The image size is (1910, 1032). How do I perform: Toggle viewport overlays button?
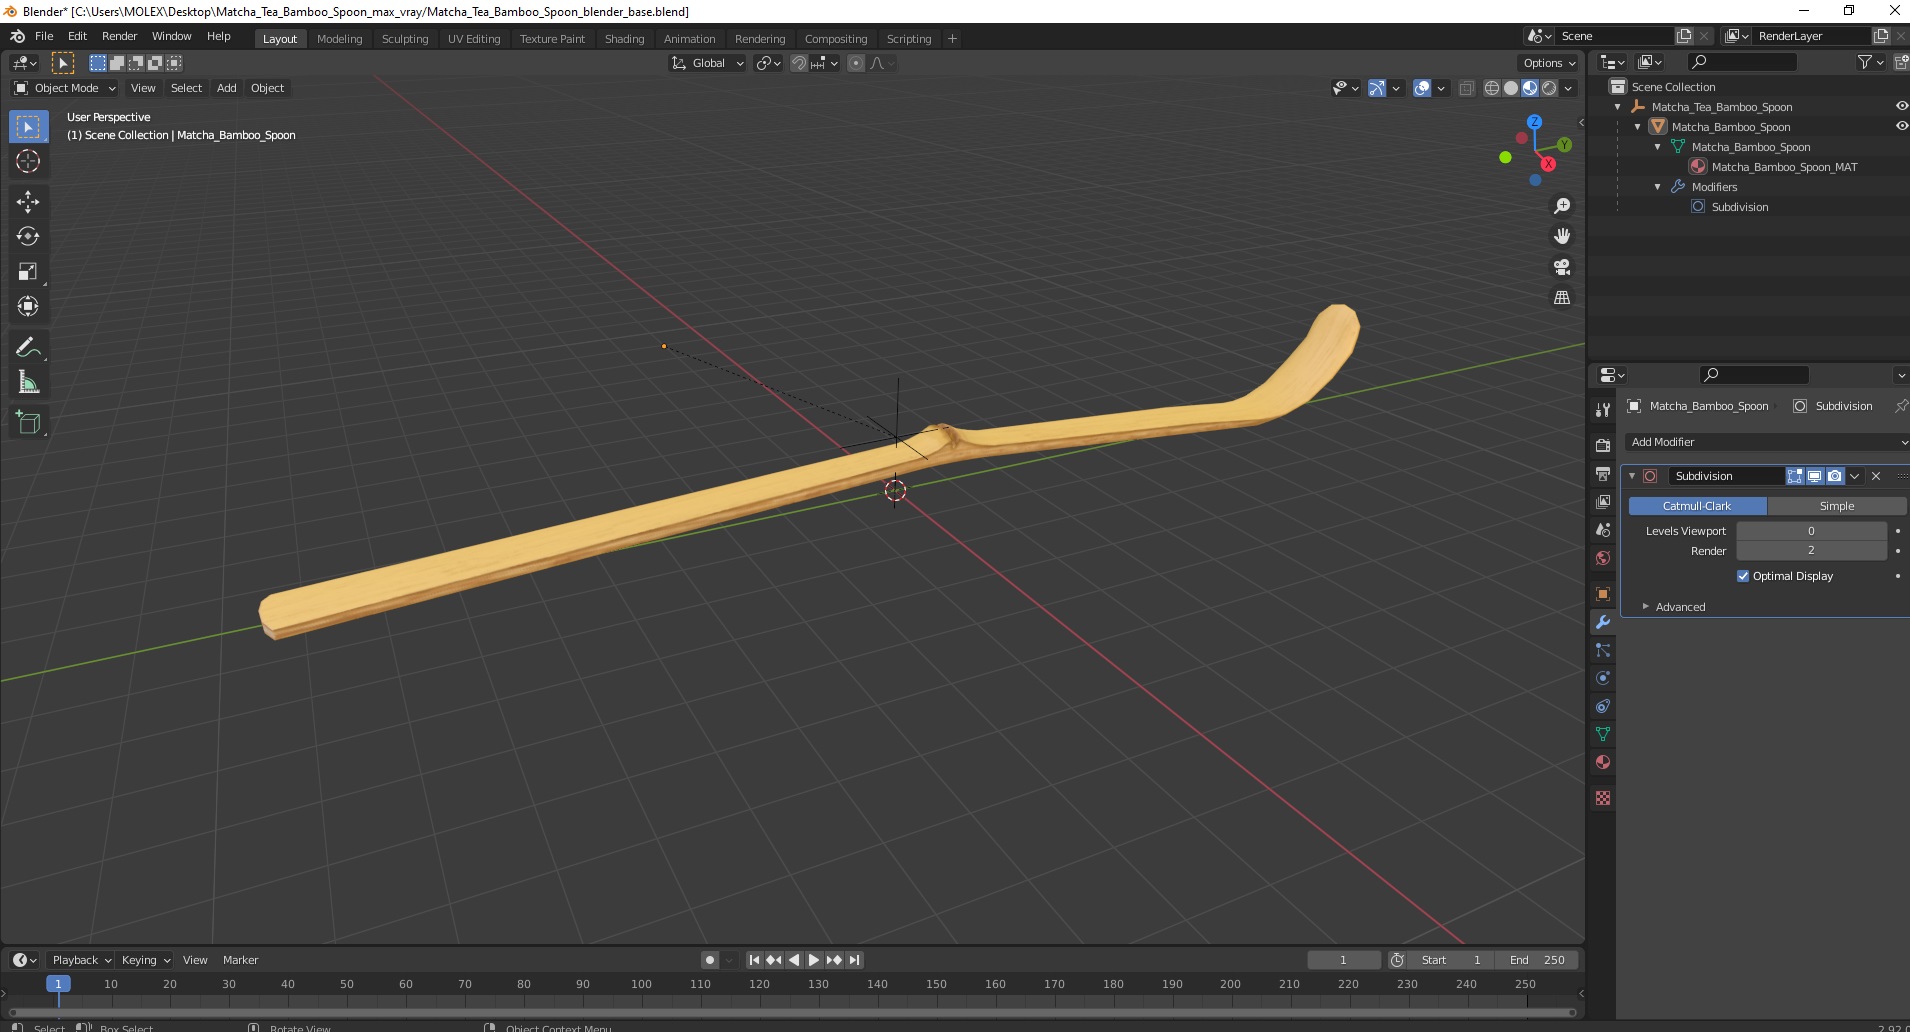pos(1422,88)
